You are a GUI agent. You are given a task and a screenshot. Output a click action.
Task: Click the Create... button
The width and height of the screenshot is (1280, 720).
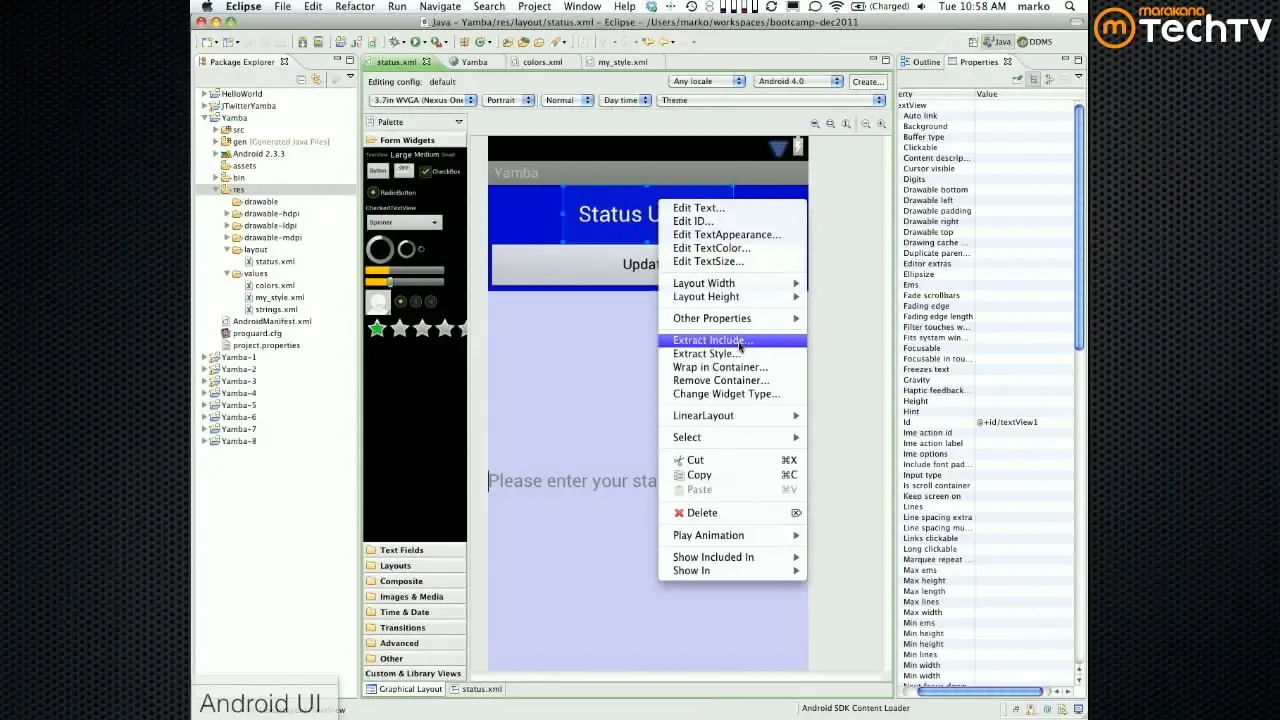(868, 81)
